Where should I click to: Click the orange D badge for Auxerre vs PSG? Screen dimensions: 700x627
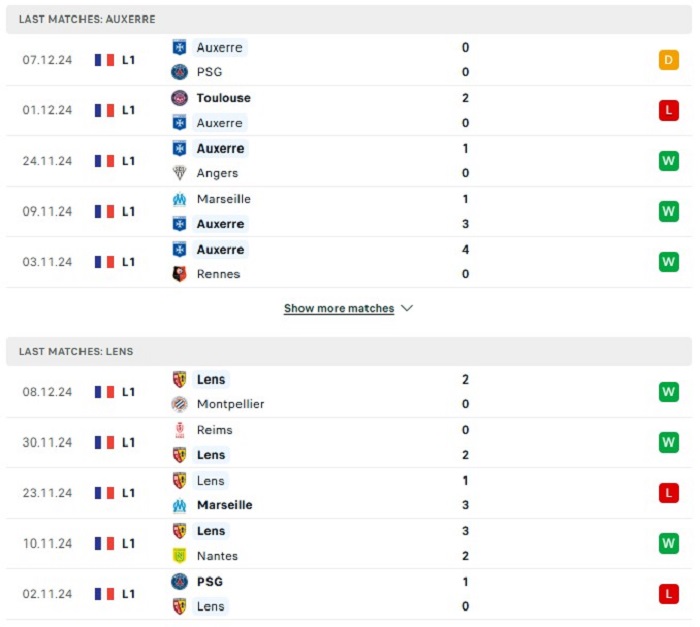[x=668, y=60]
